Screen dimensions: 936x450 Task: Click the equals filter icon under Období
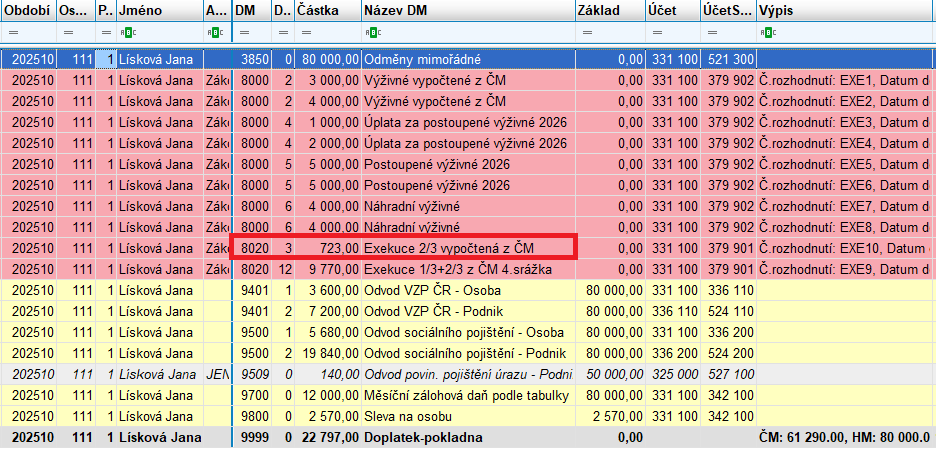pyautogui.click(x=12, y=33)
